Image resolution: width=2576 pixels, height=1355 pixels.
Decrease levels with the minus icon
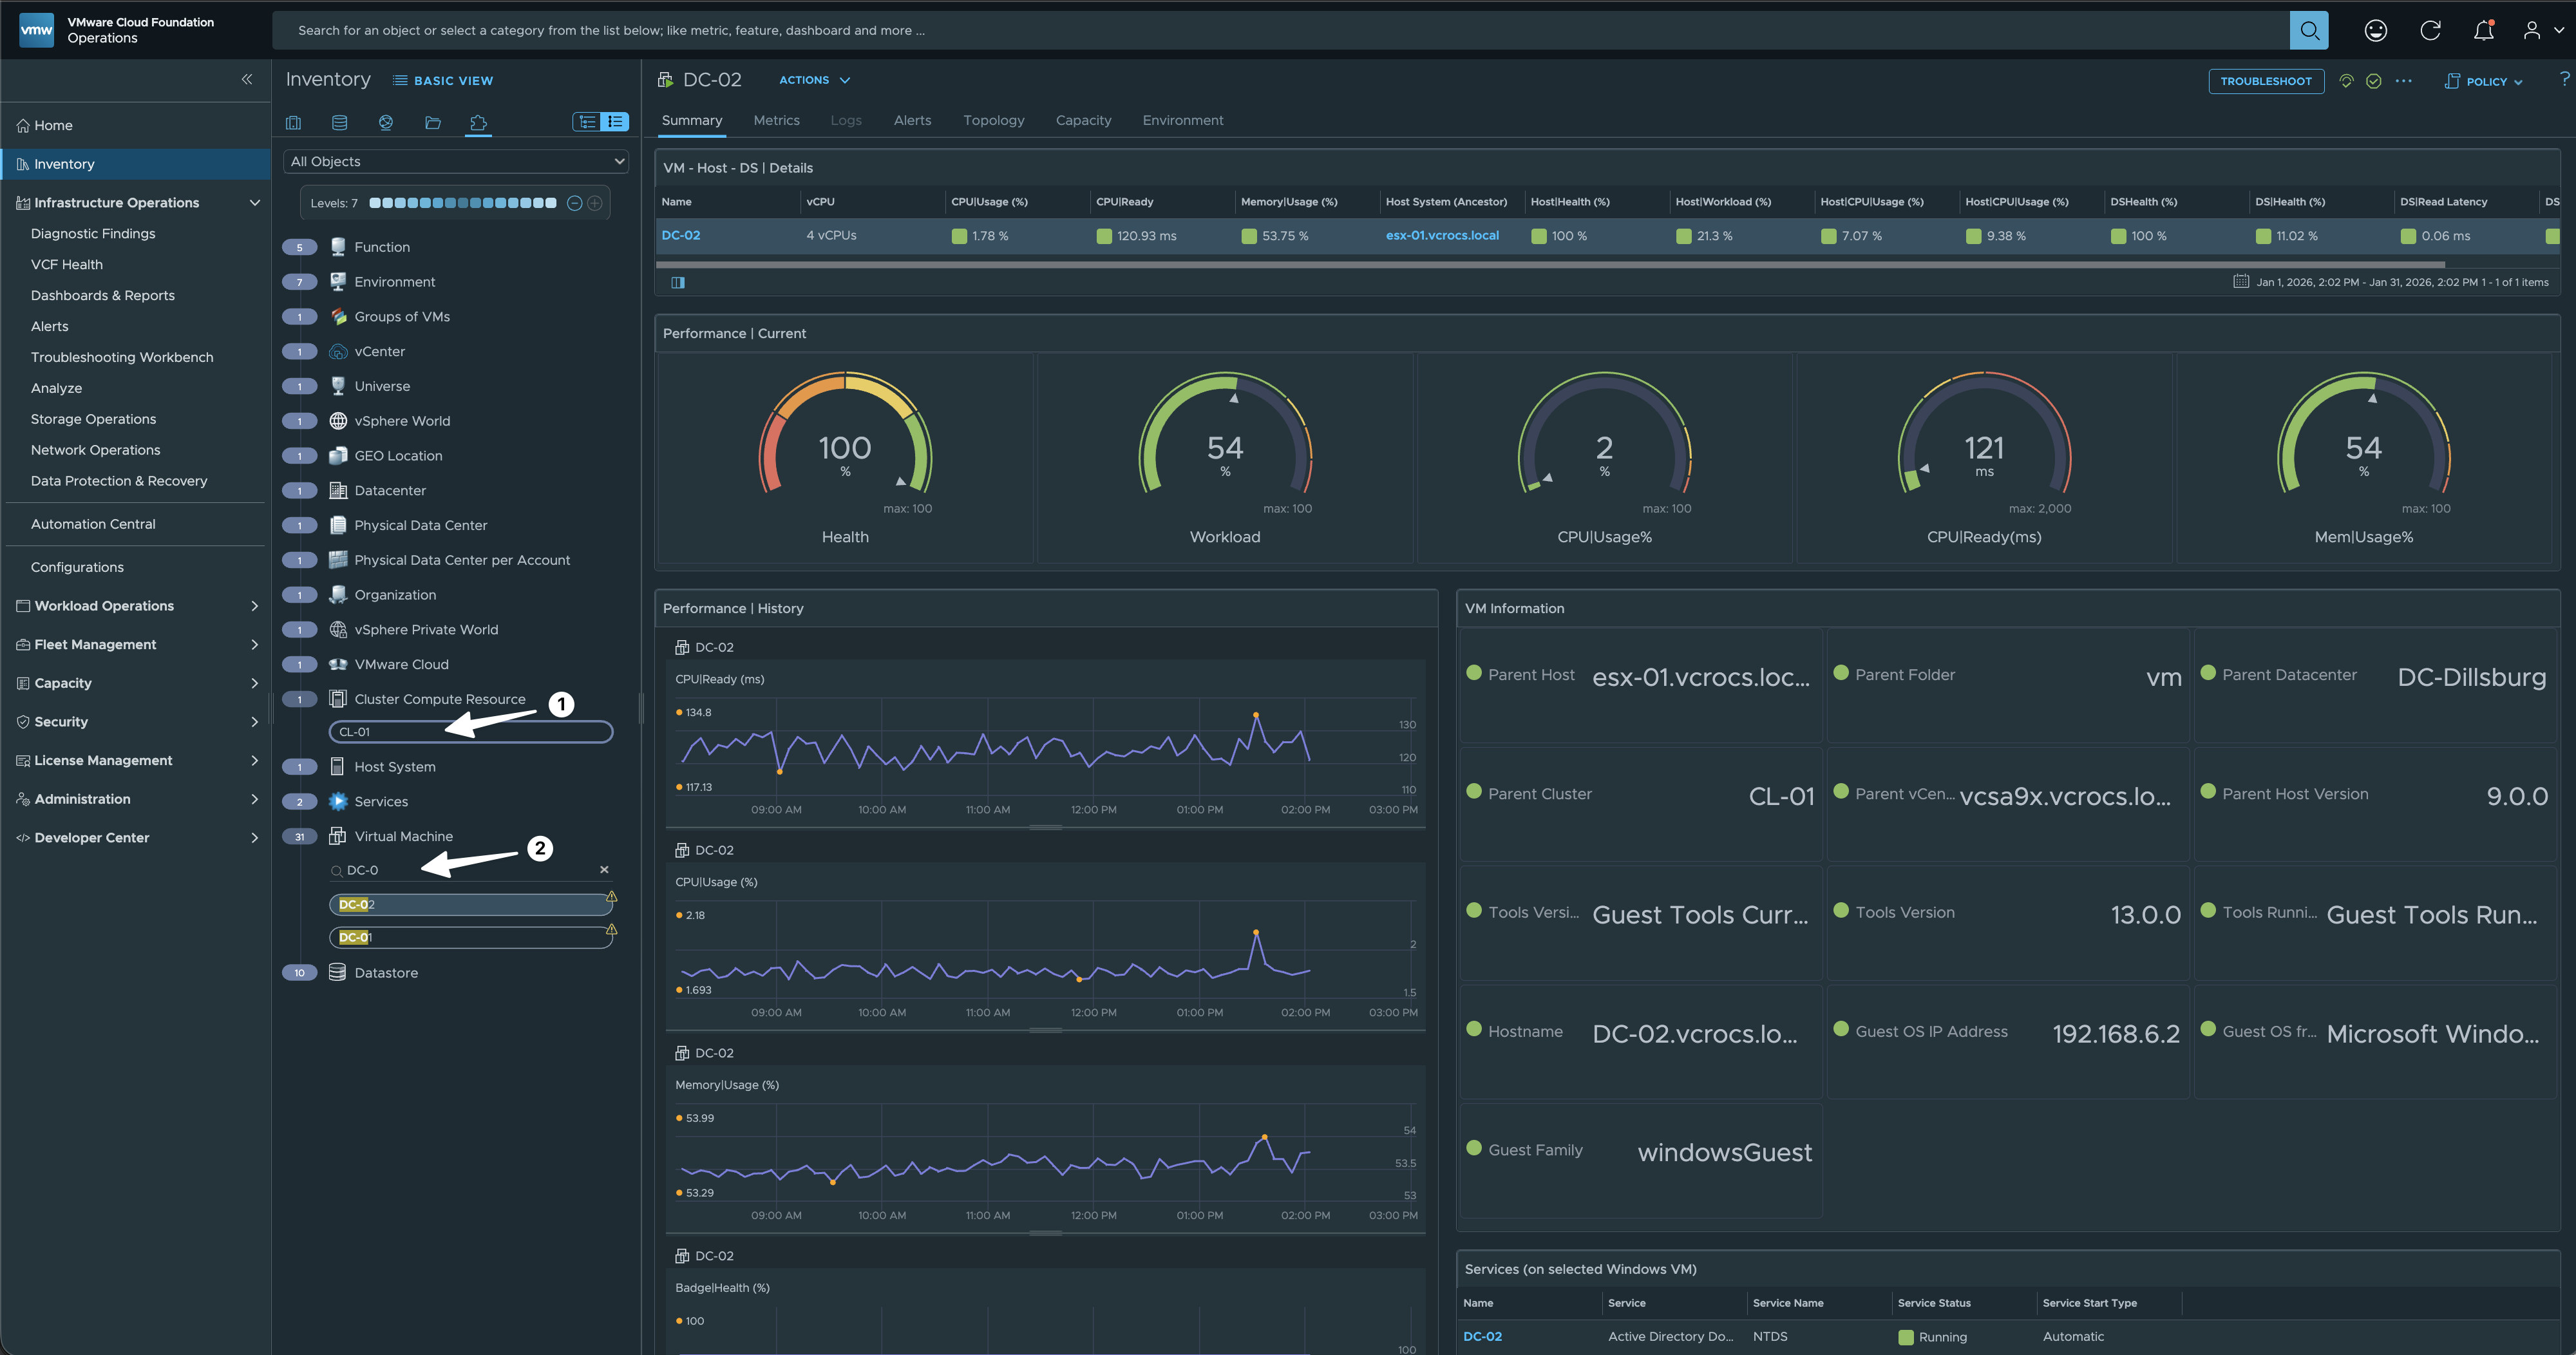[575, 203]
